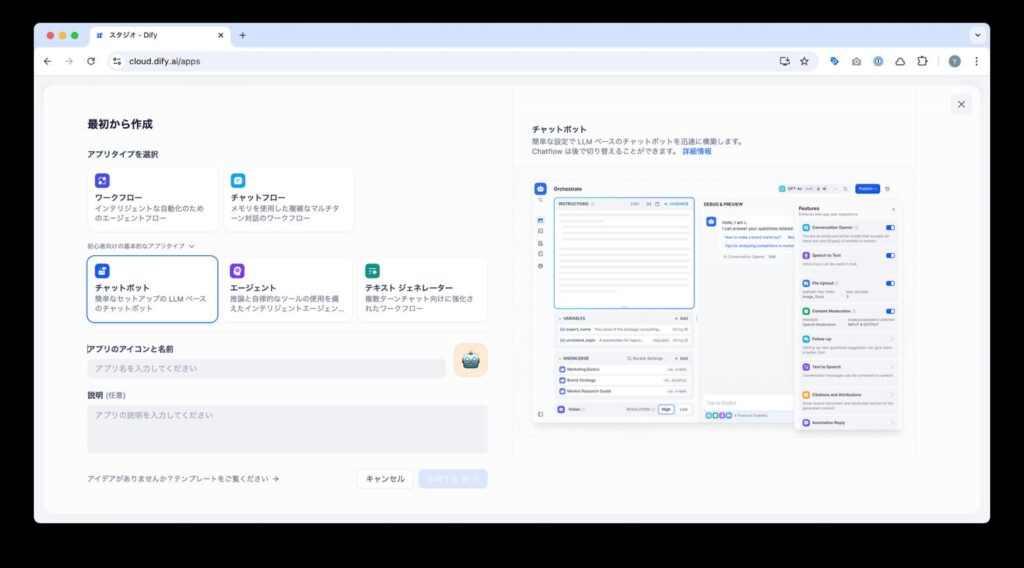Bookmark this page with the star icon
The height and width of the screenshot is (568, 1024).
pos(804,61)
